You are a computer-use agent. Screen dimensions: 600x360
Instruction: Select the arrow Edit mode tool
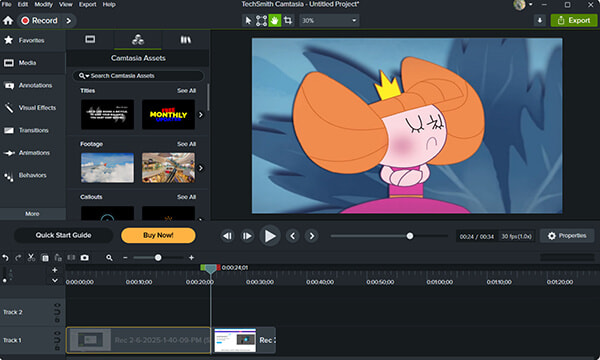(248, 21)
